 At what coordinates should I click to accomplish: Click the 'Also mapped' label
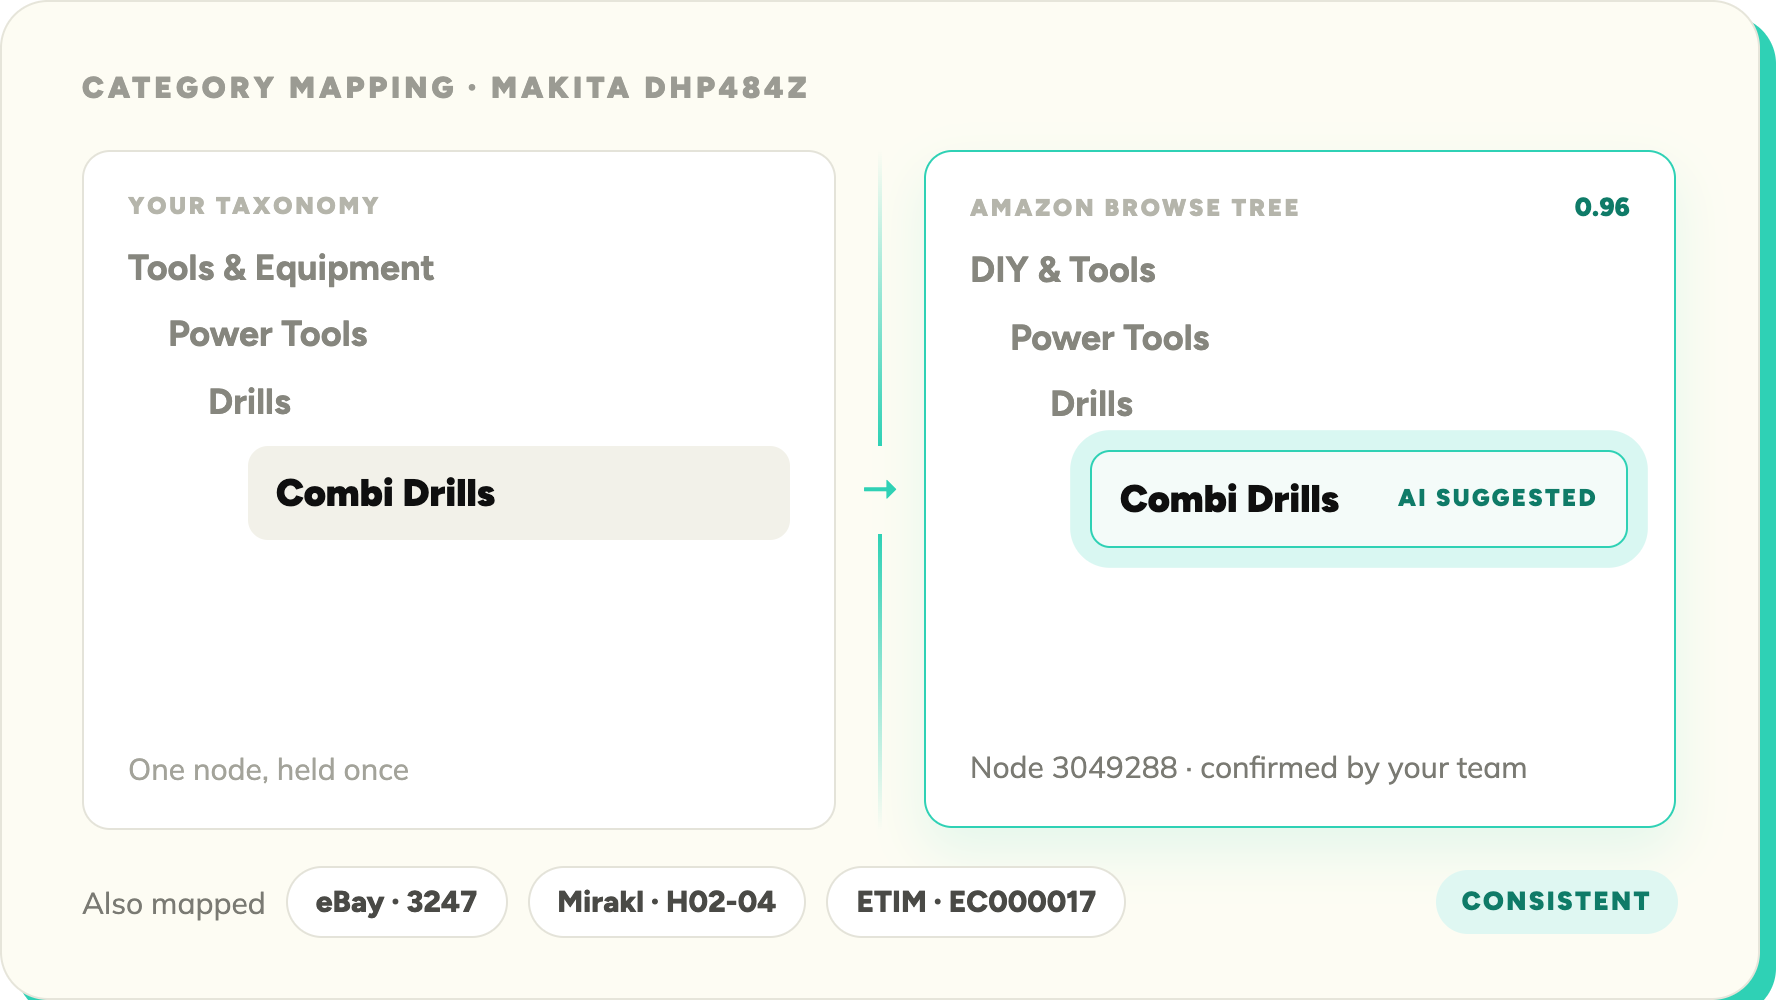(174, 904)
